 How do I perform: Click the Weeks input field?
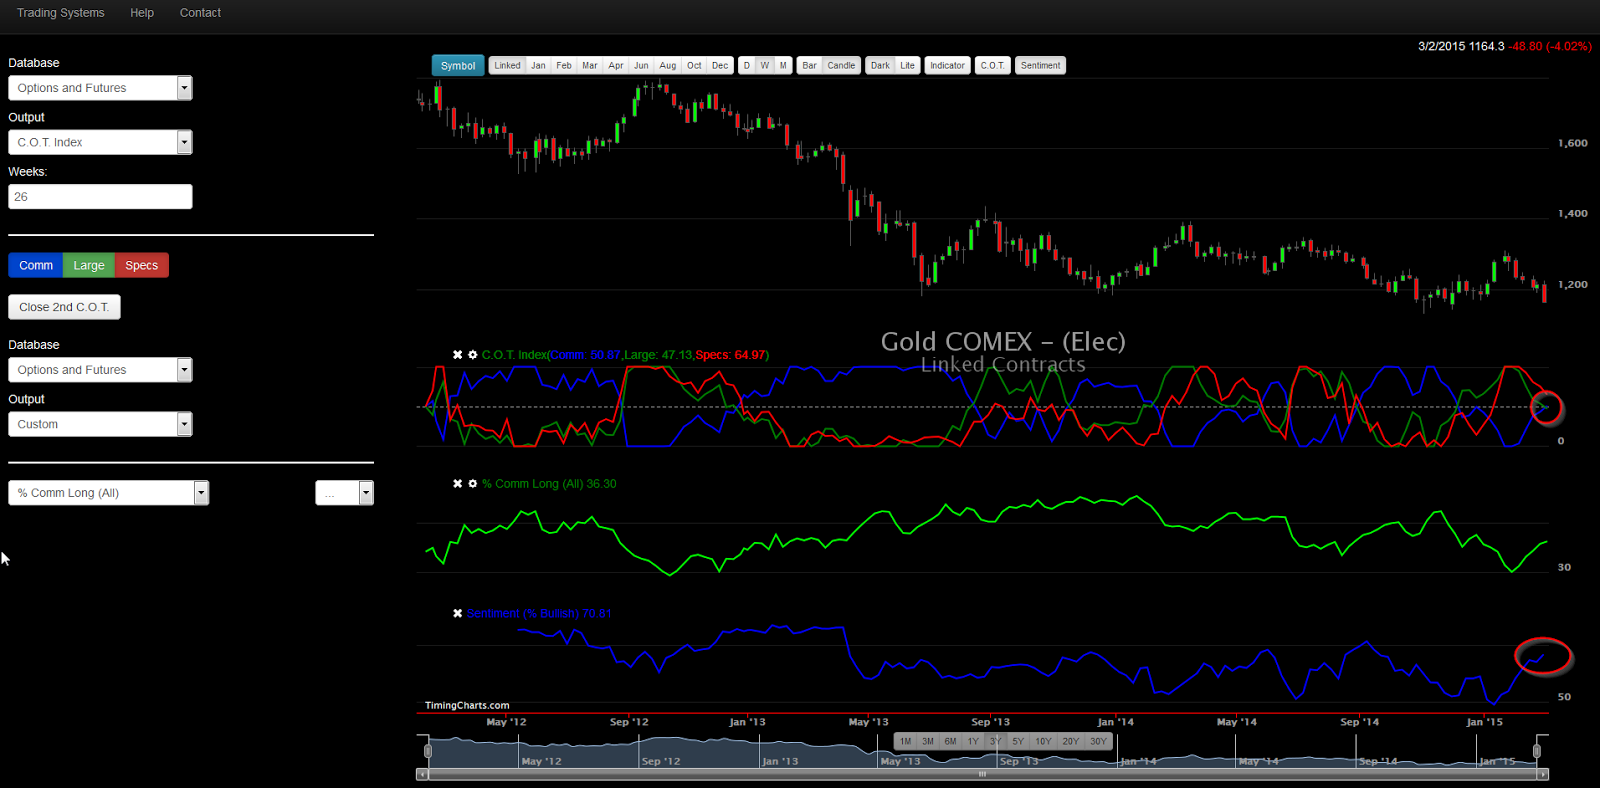point(100,197)
